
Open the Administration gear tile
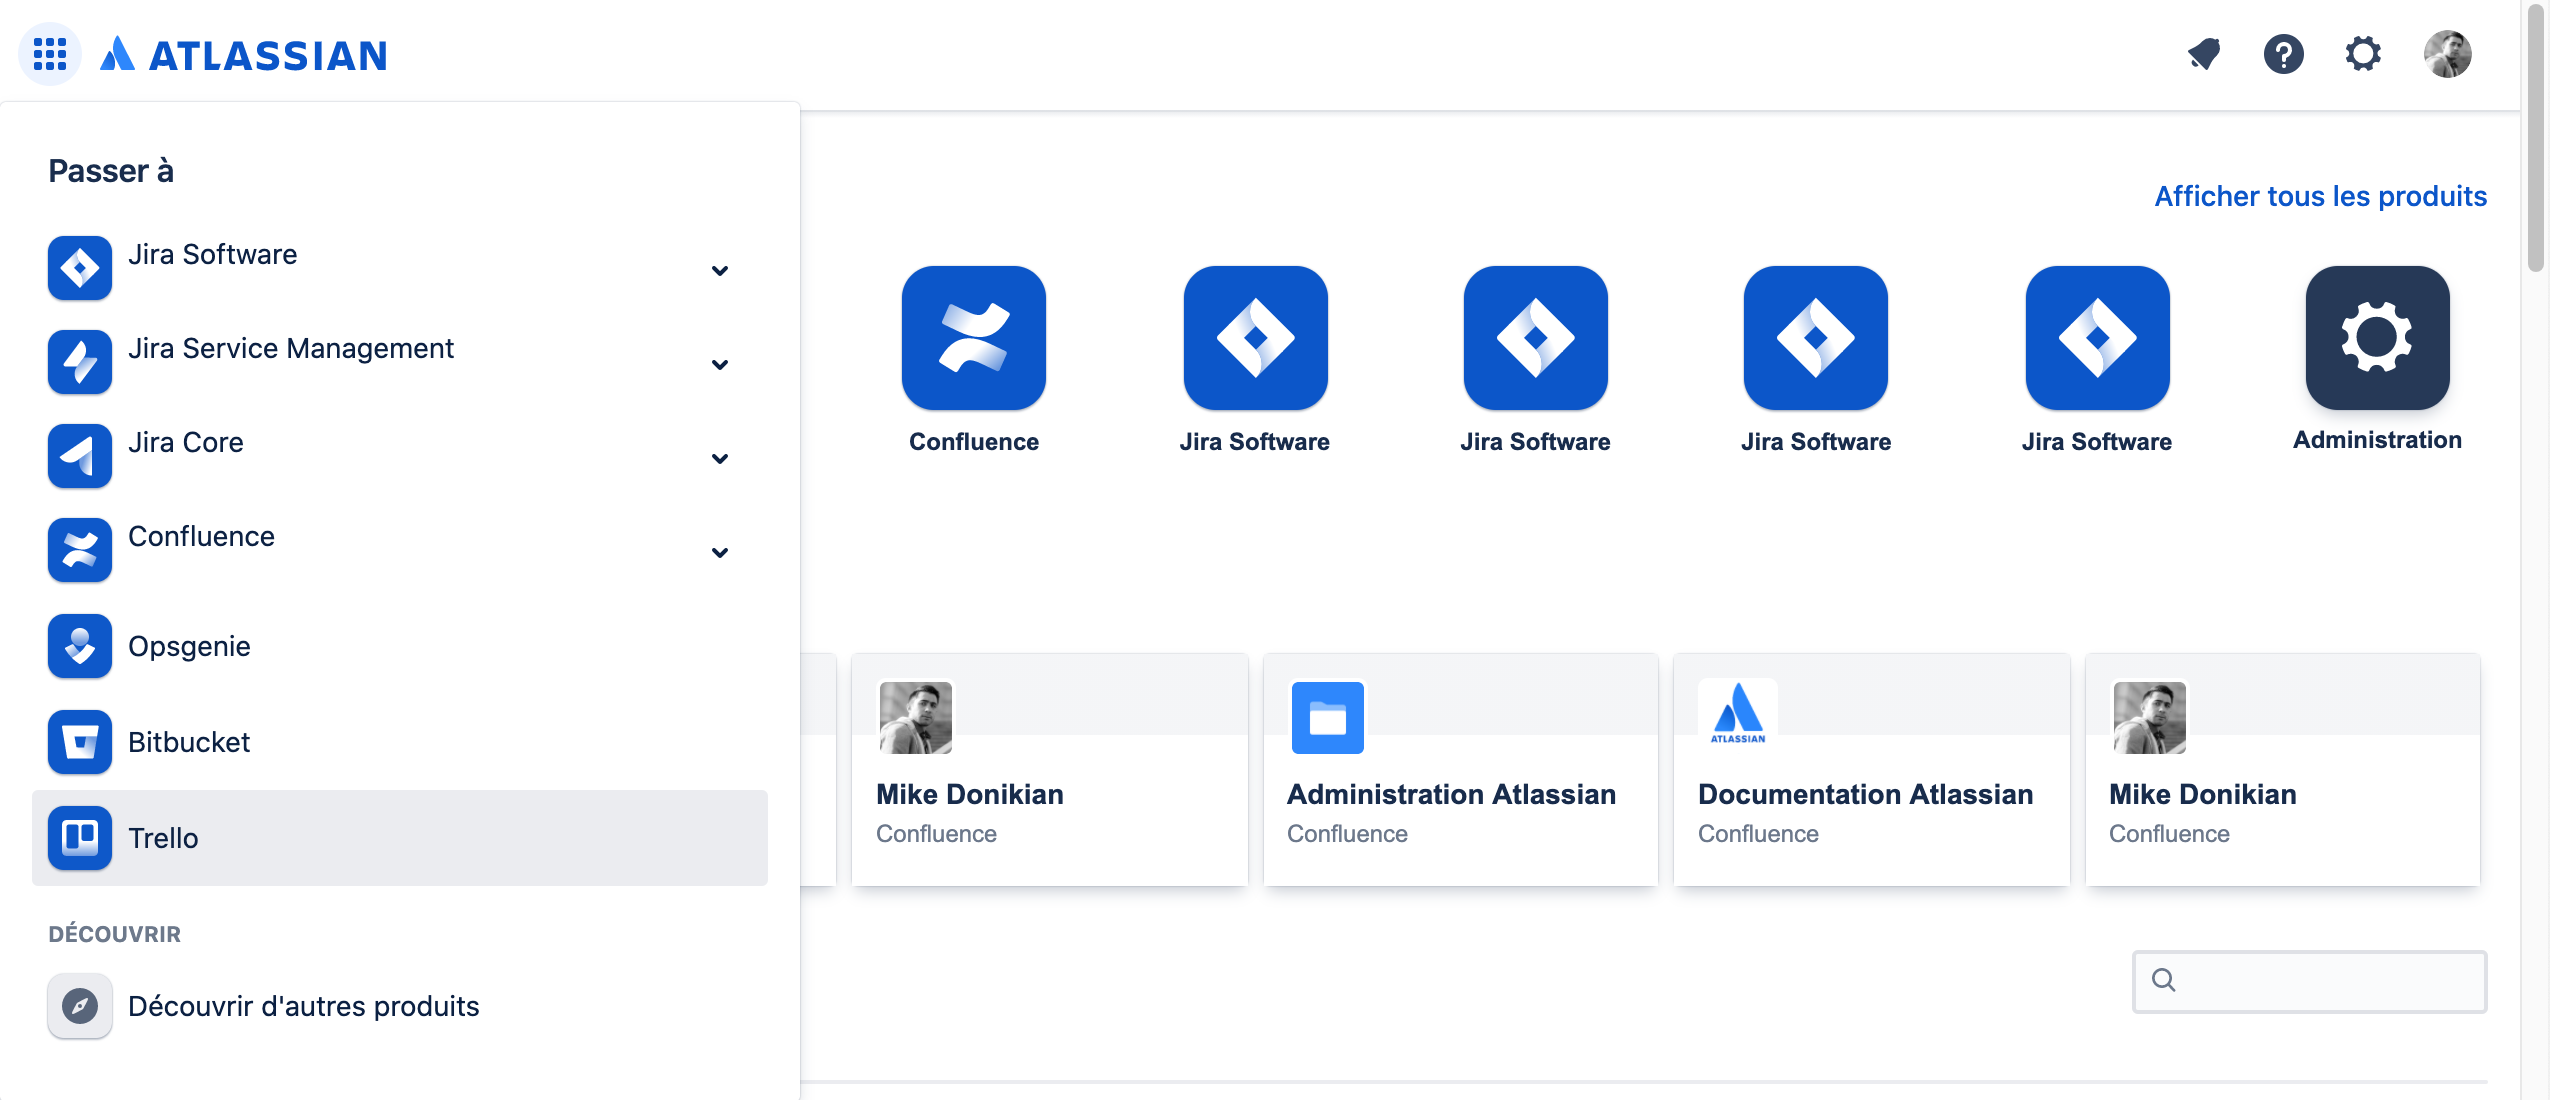click(2376, 338)
